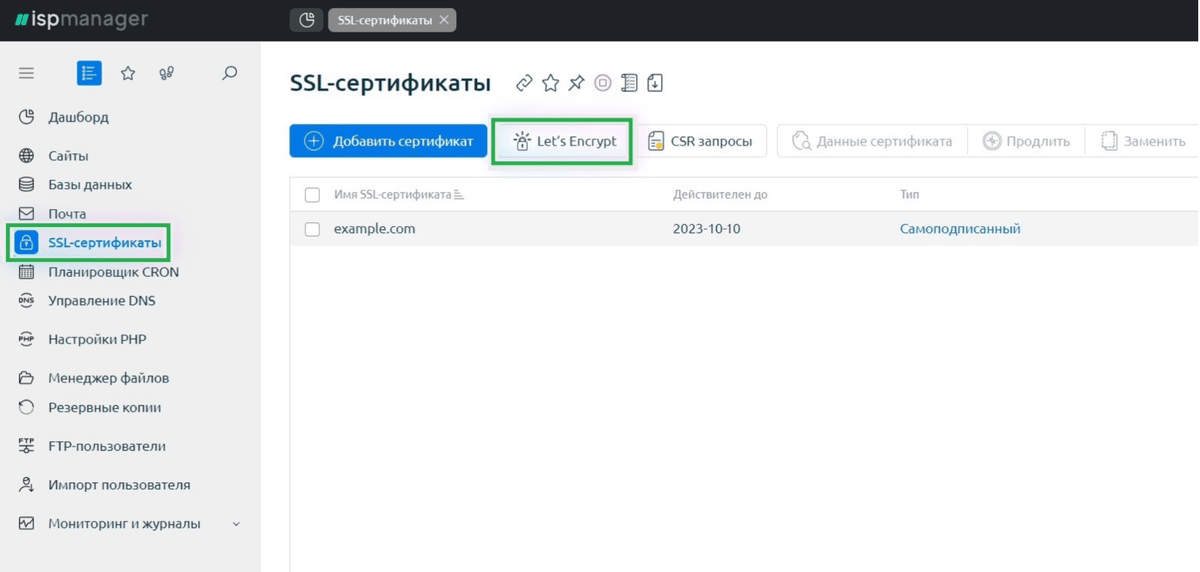Viewport: 1200px width, 572px height.
Task: Open the tree structure icon beside the sidebar star
Action: [x=167, y=73]
